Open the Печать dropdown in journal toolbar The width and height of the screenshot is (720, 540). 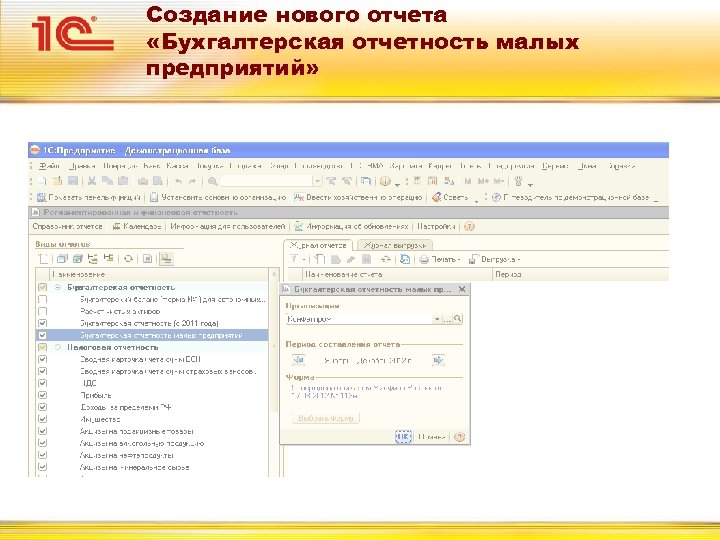459,260
